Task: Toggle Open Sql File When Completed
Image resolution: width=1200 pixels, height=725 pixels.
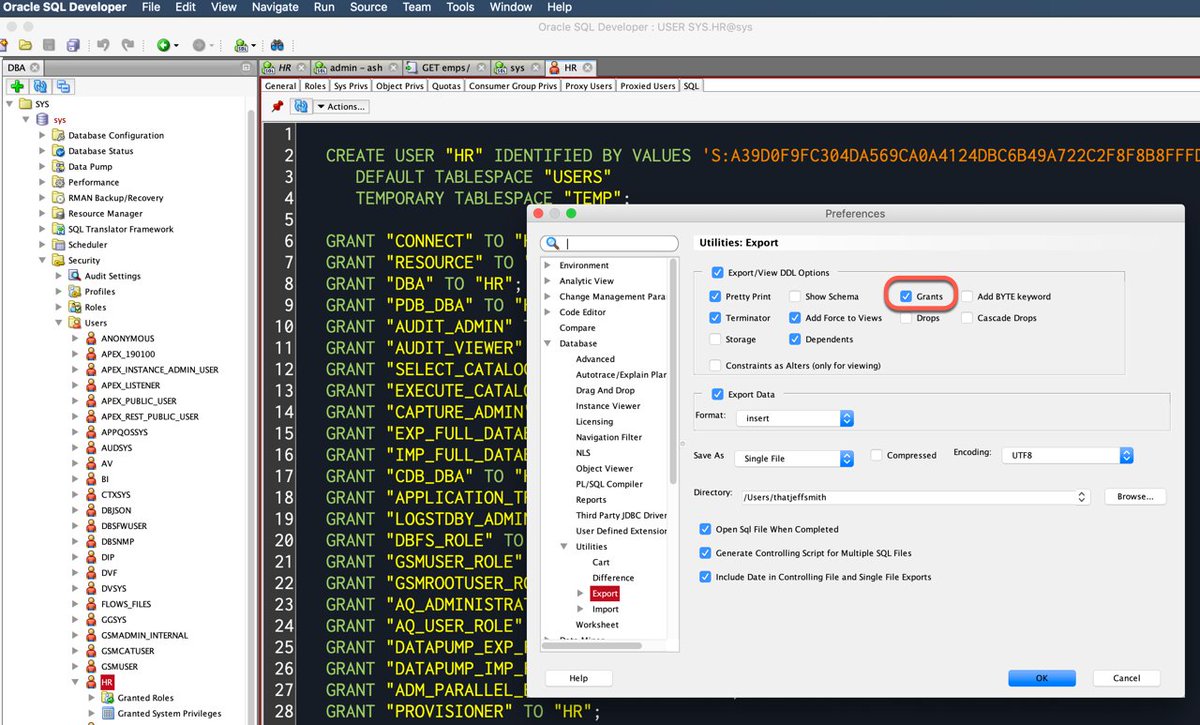Action: coord(706,529)
